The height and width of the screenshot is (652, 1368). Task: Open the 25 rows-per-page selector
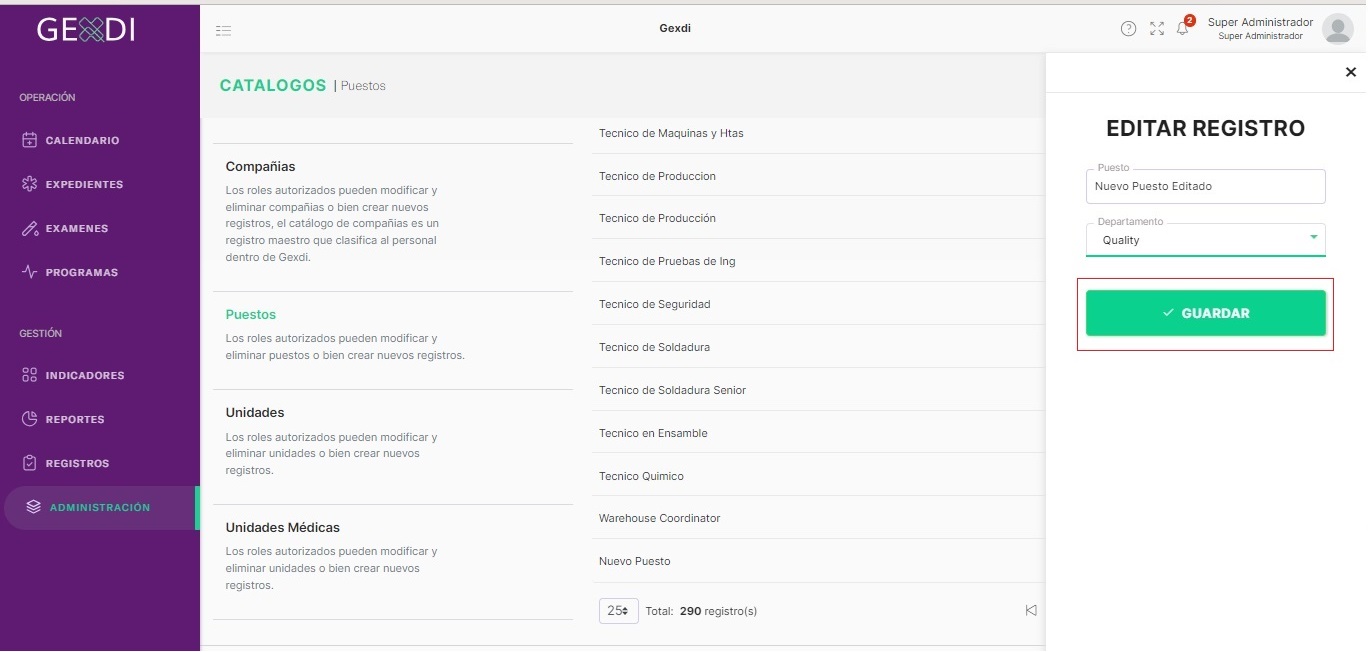619,611
